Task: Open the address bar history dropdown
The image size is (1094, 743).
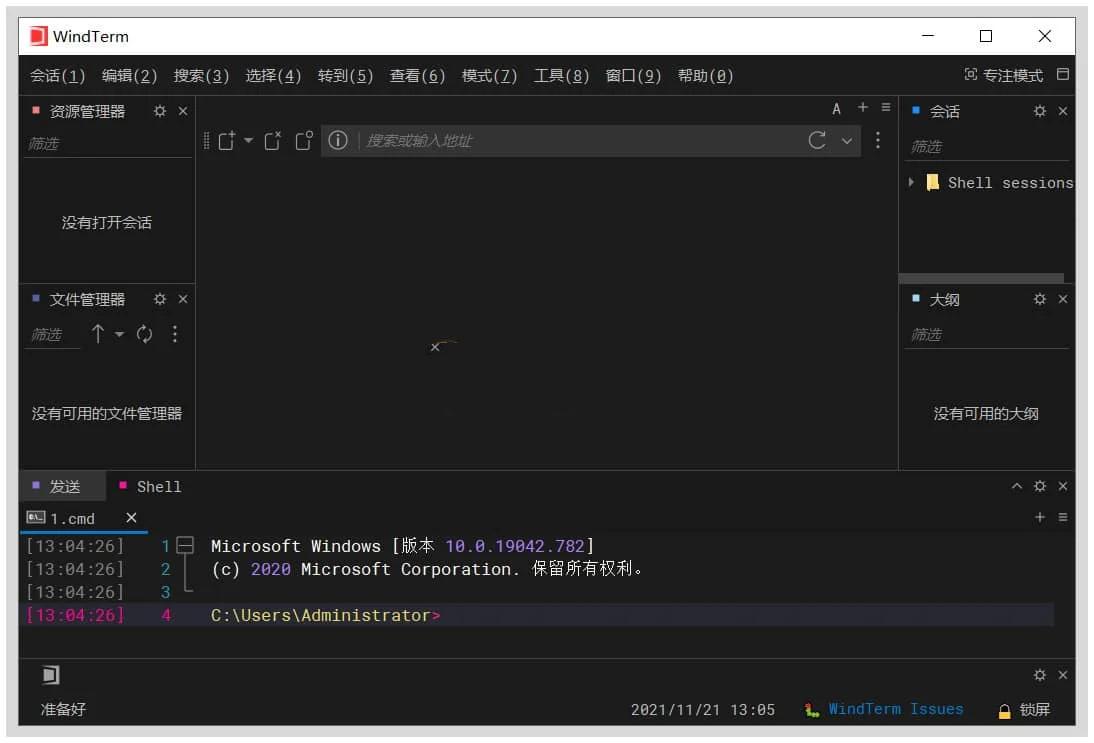Action: pyautogui.click(x=847, y=141)
